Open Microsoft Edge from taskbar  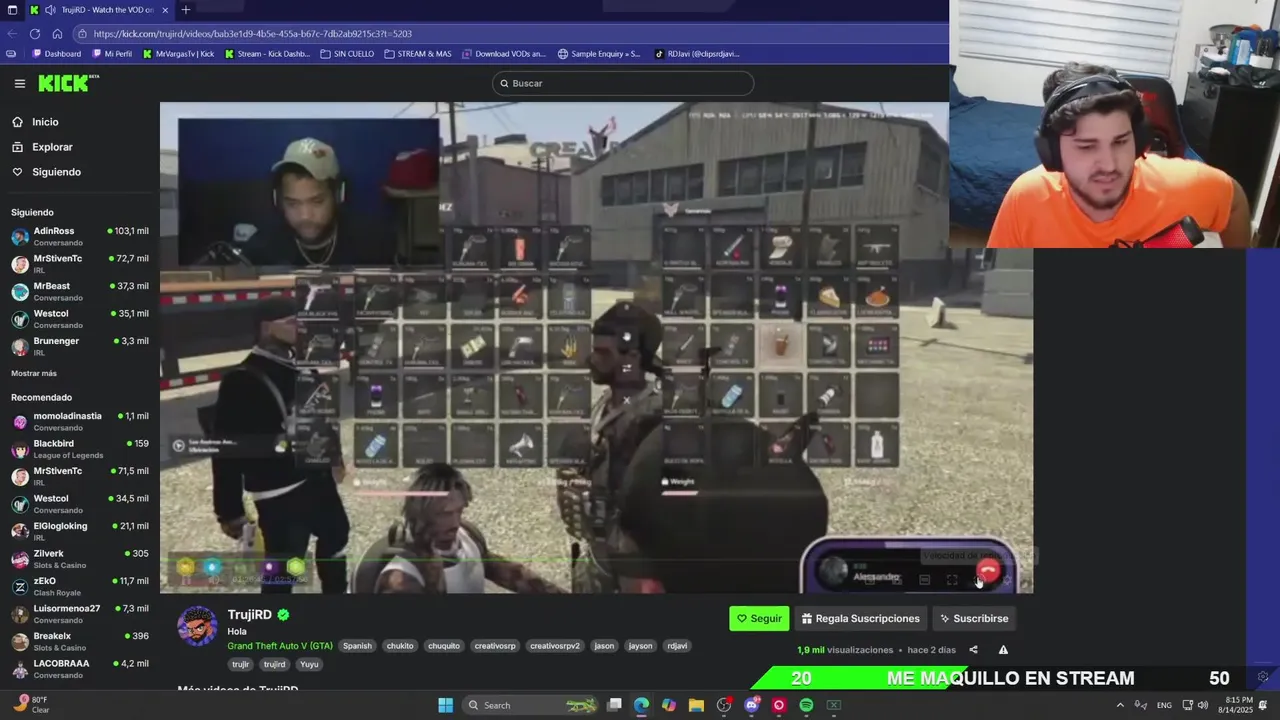(x=641, y=705)
